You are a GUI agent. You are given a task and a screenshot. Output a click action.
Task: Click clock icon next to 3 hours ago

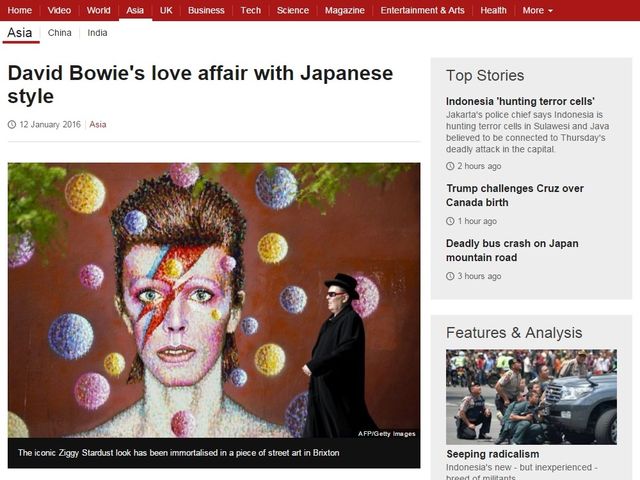(451, 276)
